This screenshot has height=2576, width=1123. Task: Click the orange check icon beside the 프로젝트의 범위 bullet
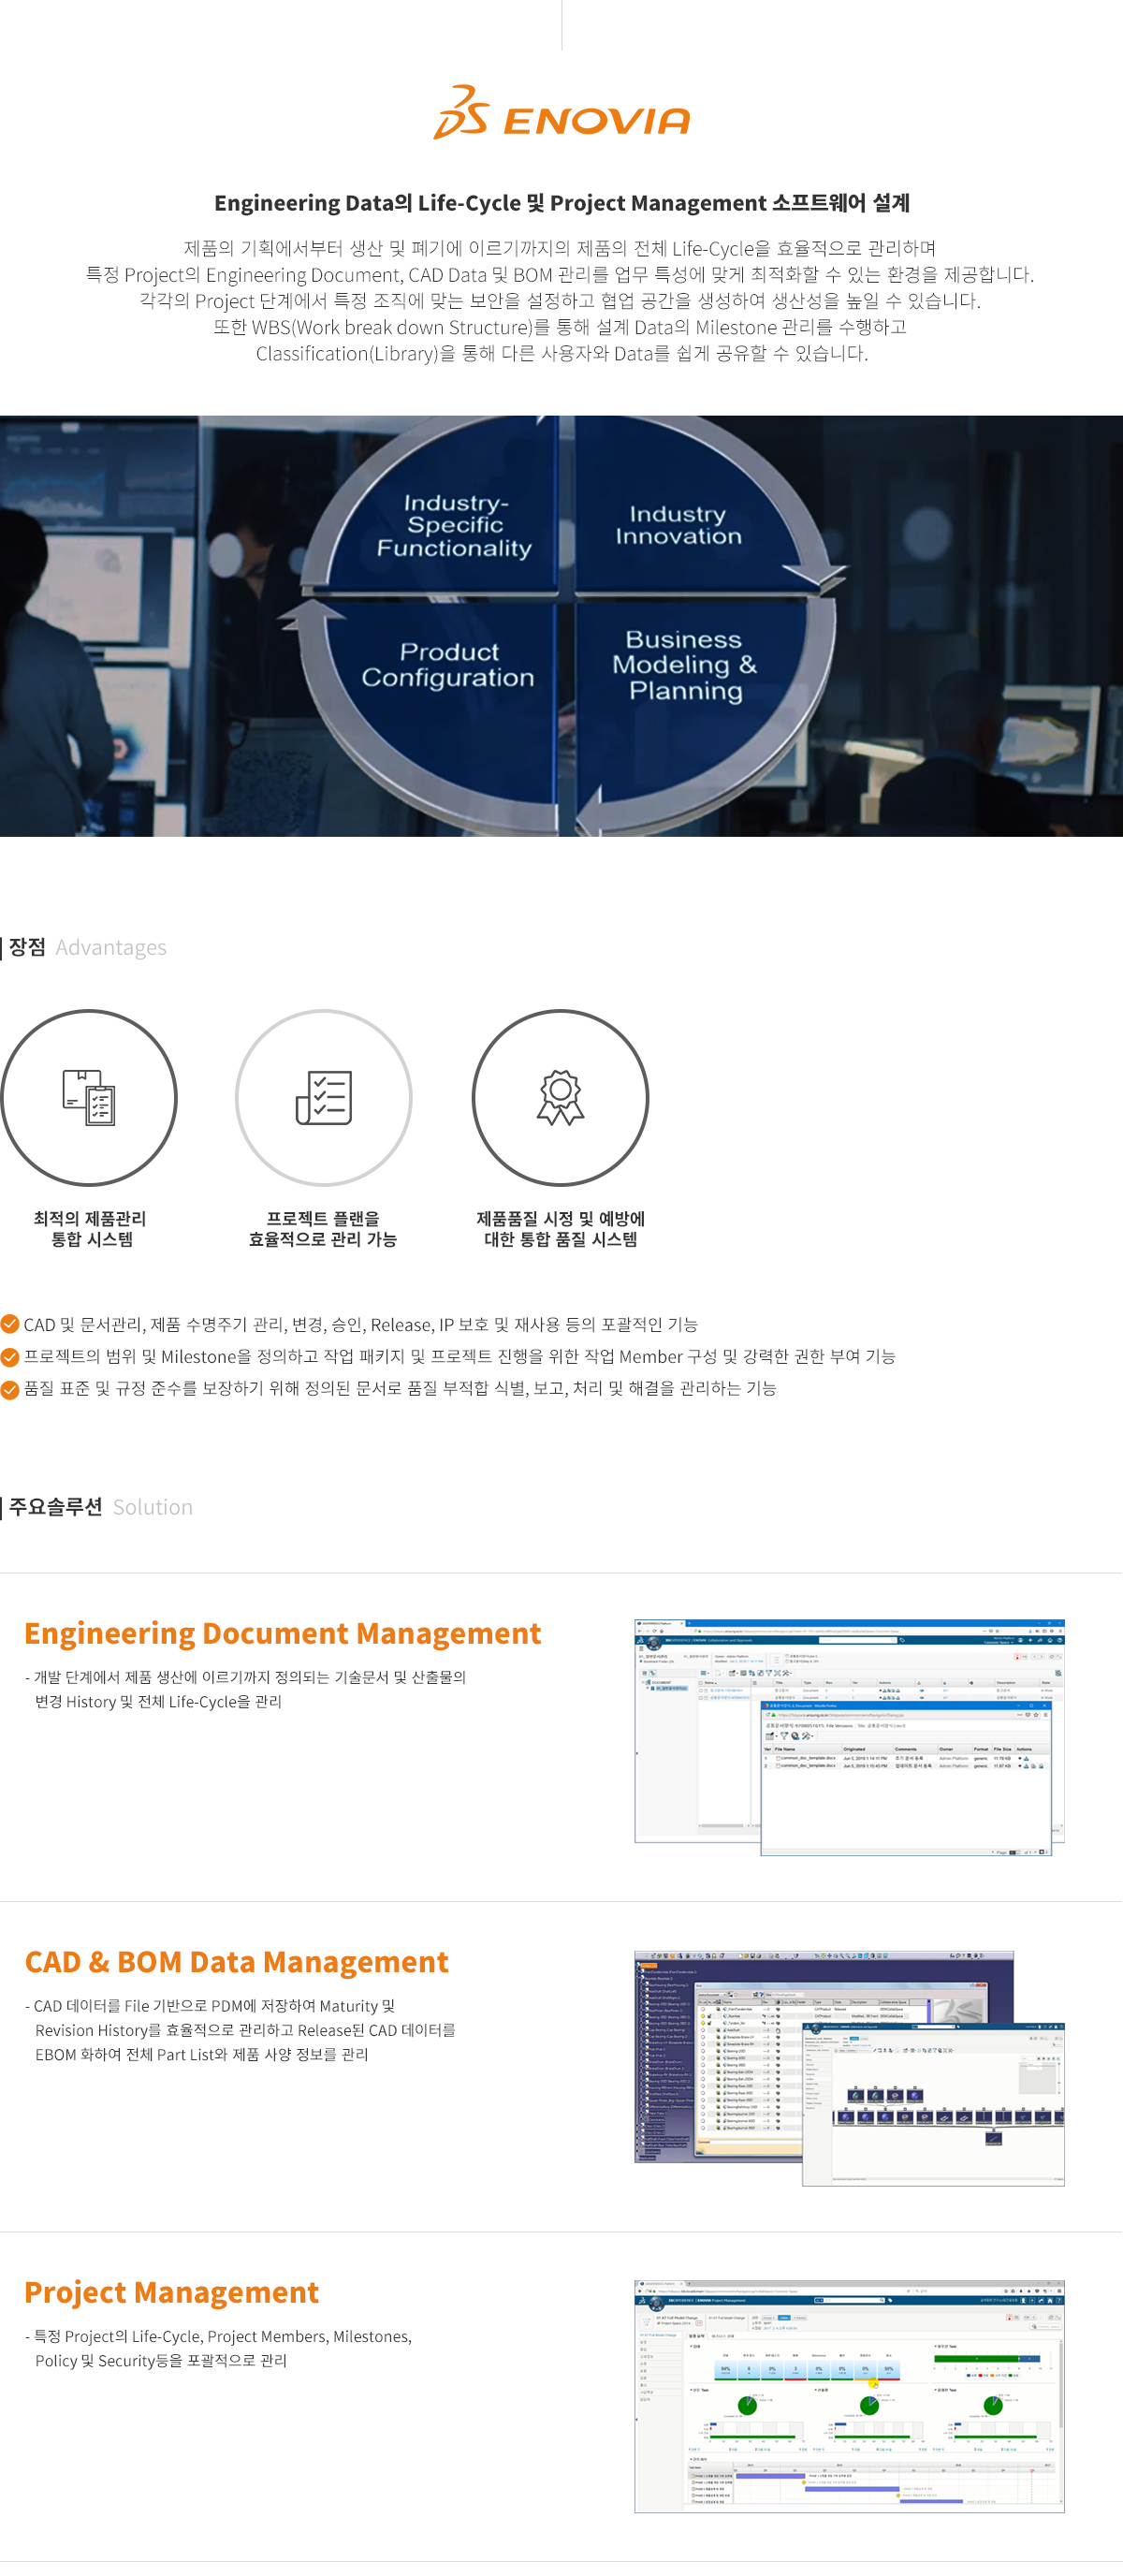click(10, 1356)
